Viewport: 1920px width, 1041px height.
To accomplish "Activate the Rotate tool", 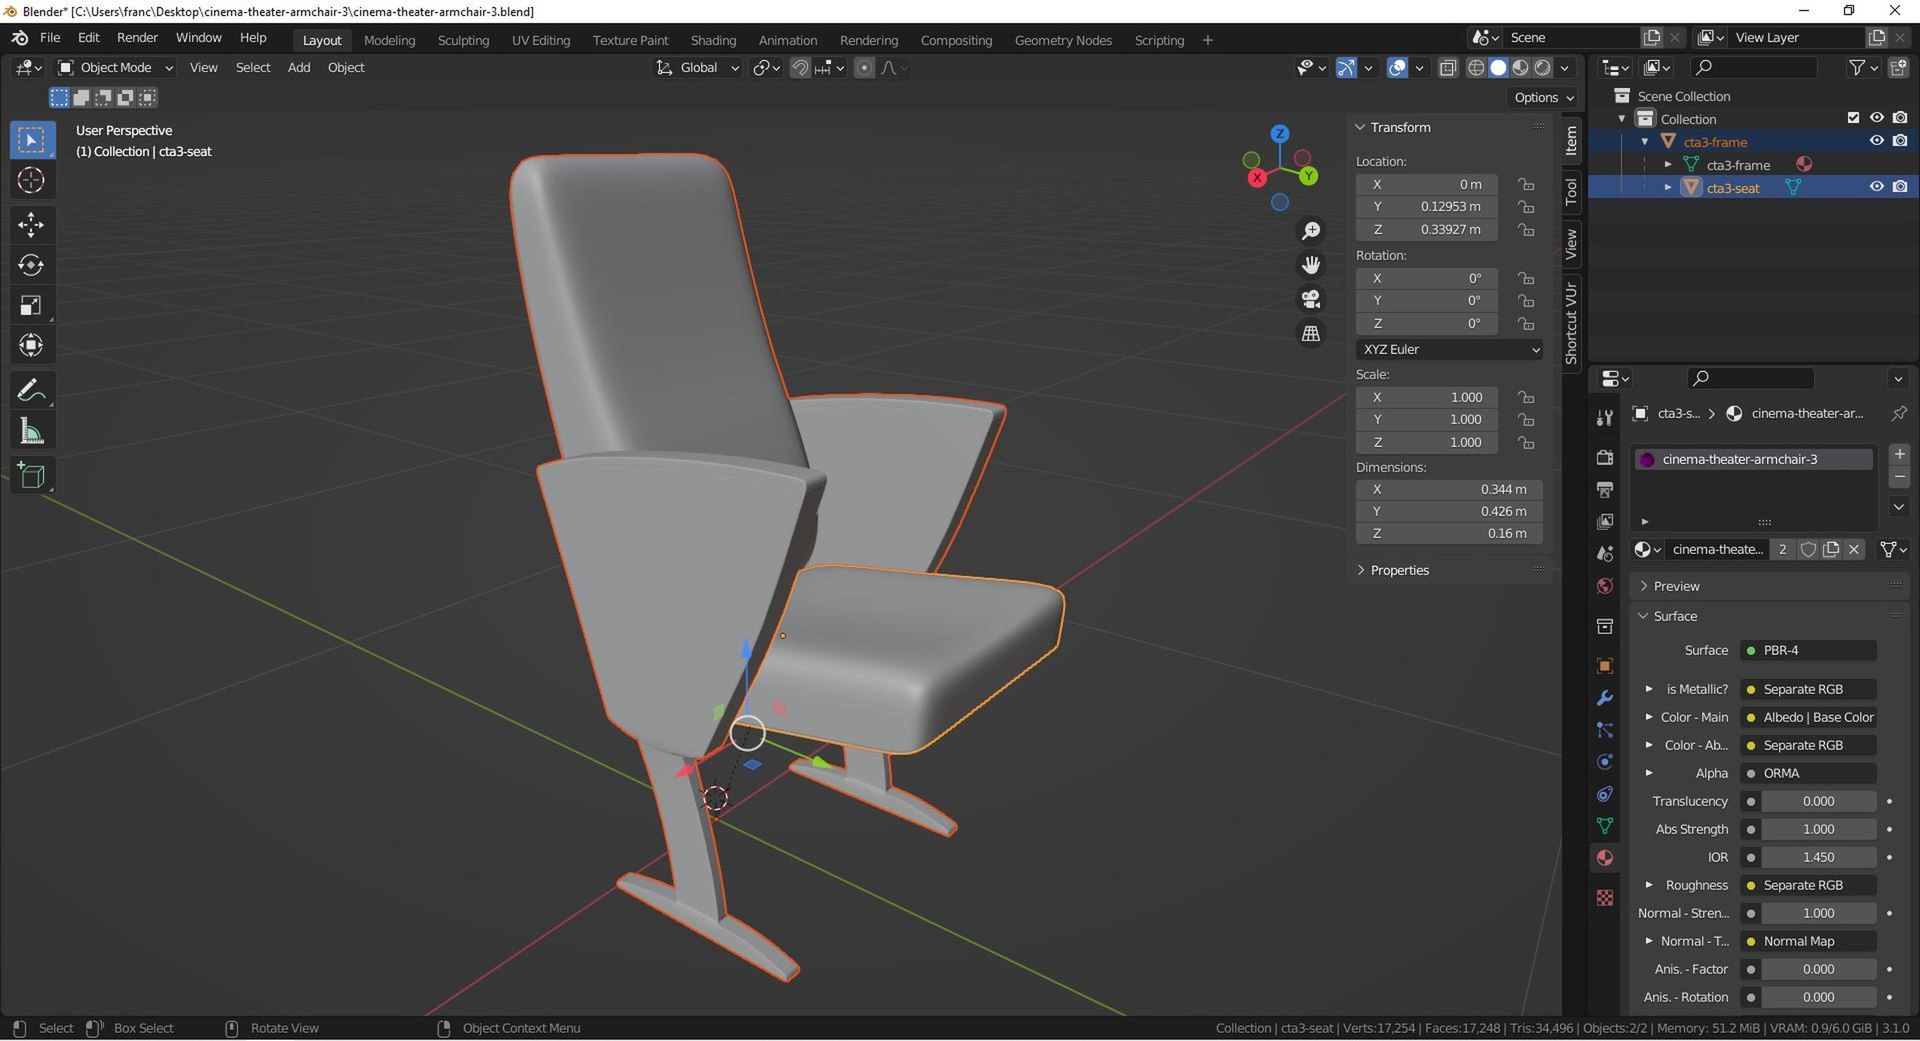I will click(31, 265).
